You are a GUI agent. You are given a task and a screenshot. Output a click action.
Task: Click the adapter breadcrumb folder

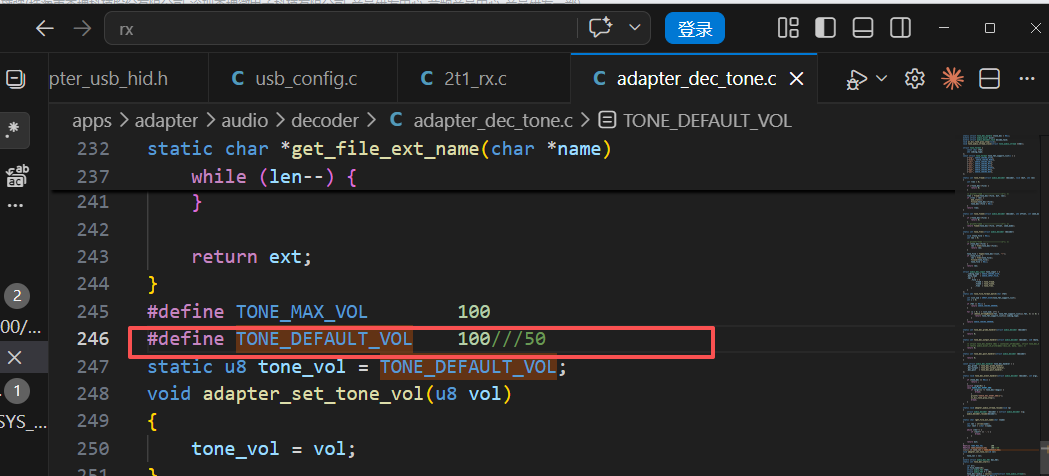(x=167, y=121)
